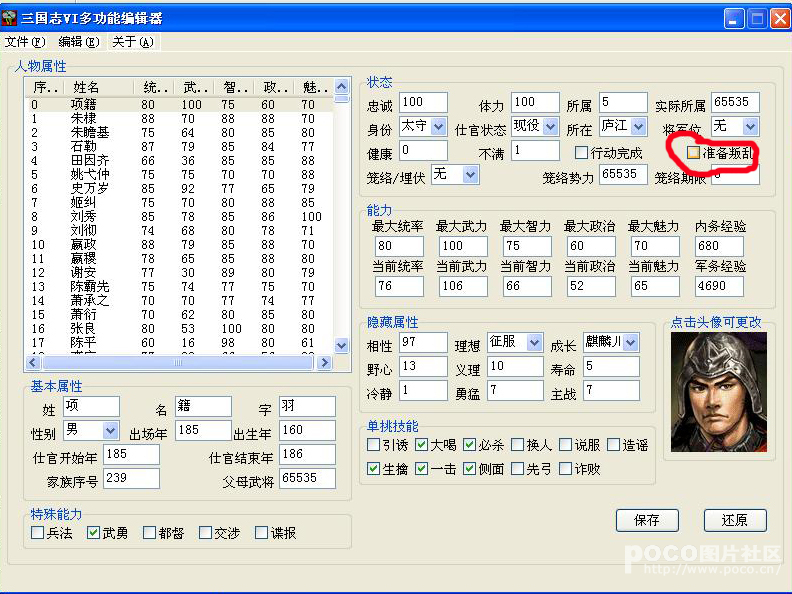Select the row for 项籍
Image resolution: width=792 pixels, height=594 pixels.
[x=179, y=105]
